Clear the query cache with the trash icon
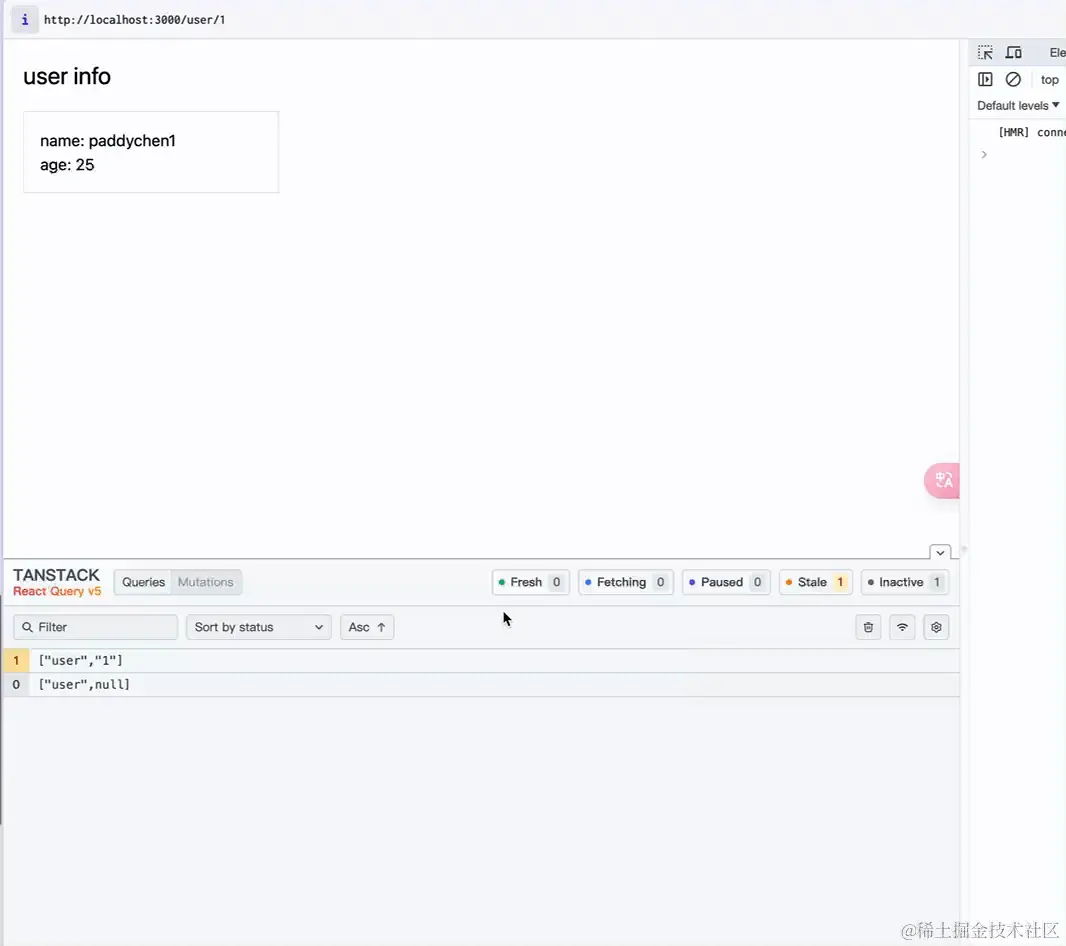Screen dimensions: 1066x946 [x=868, y=627]
